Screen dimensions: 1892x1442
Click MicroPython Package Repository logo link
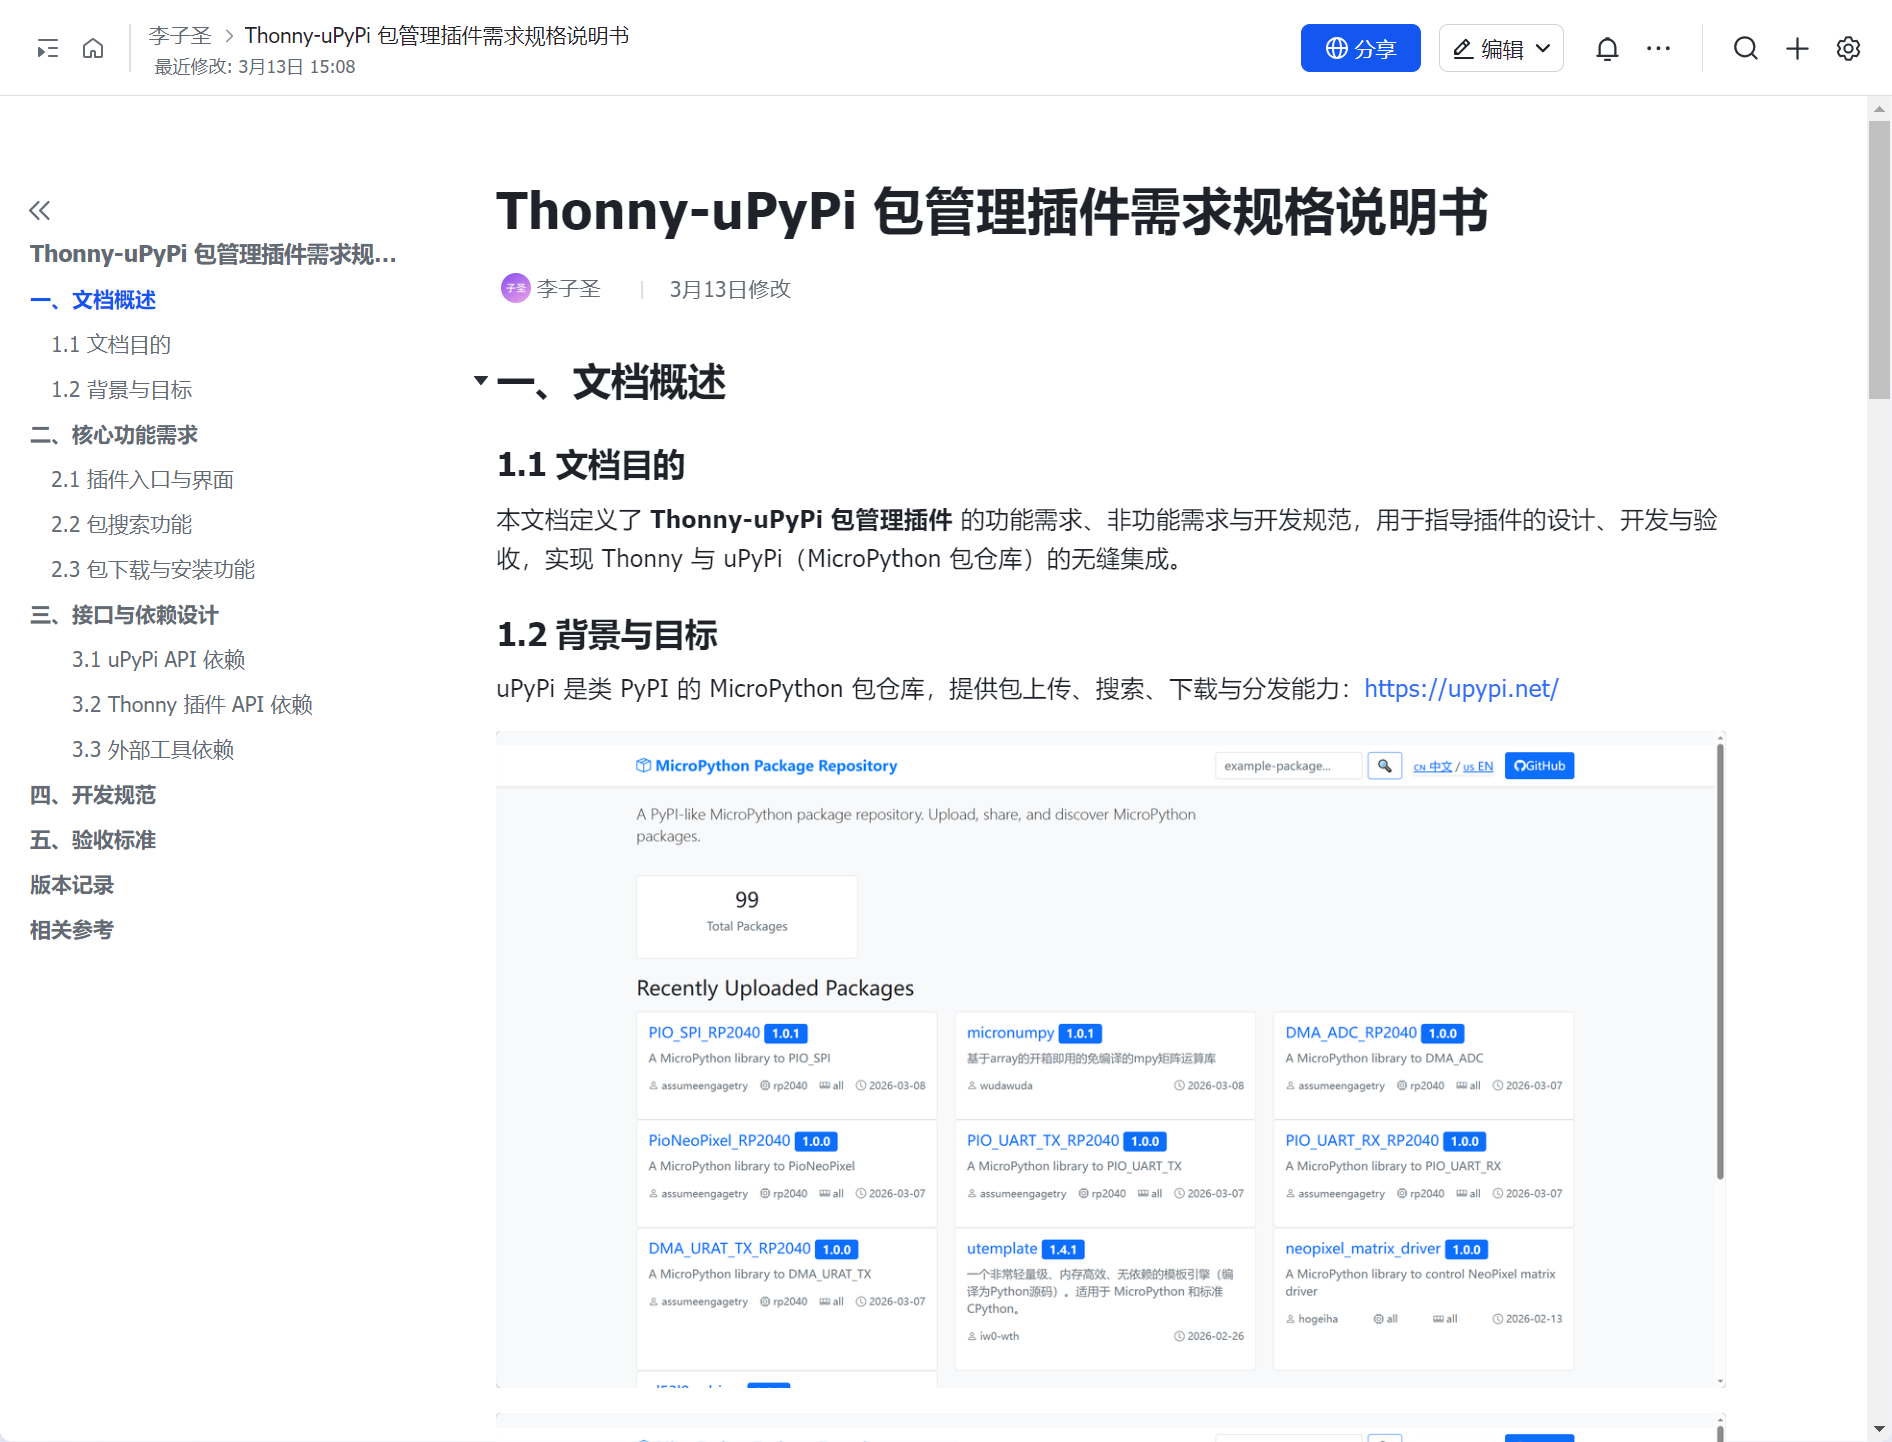coord(766,766)
